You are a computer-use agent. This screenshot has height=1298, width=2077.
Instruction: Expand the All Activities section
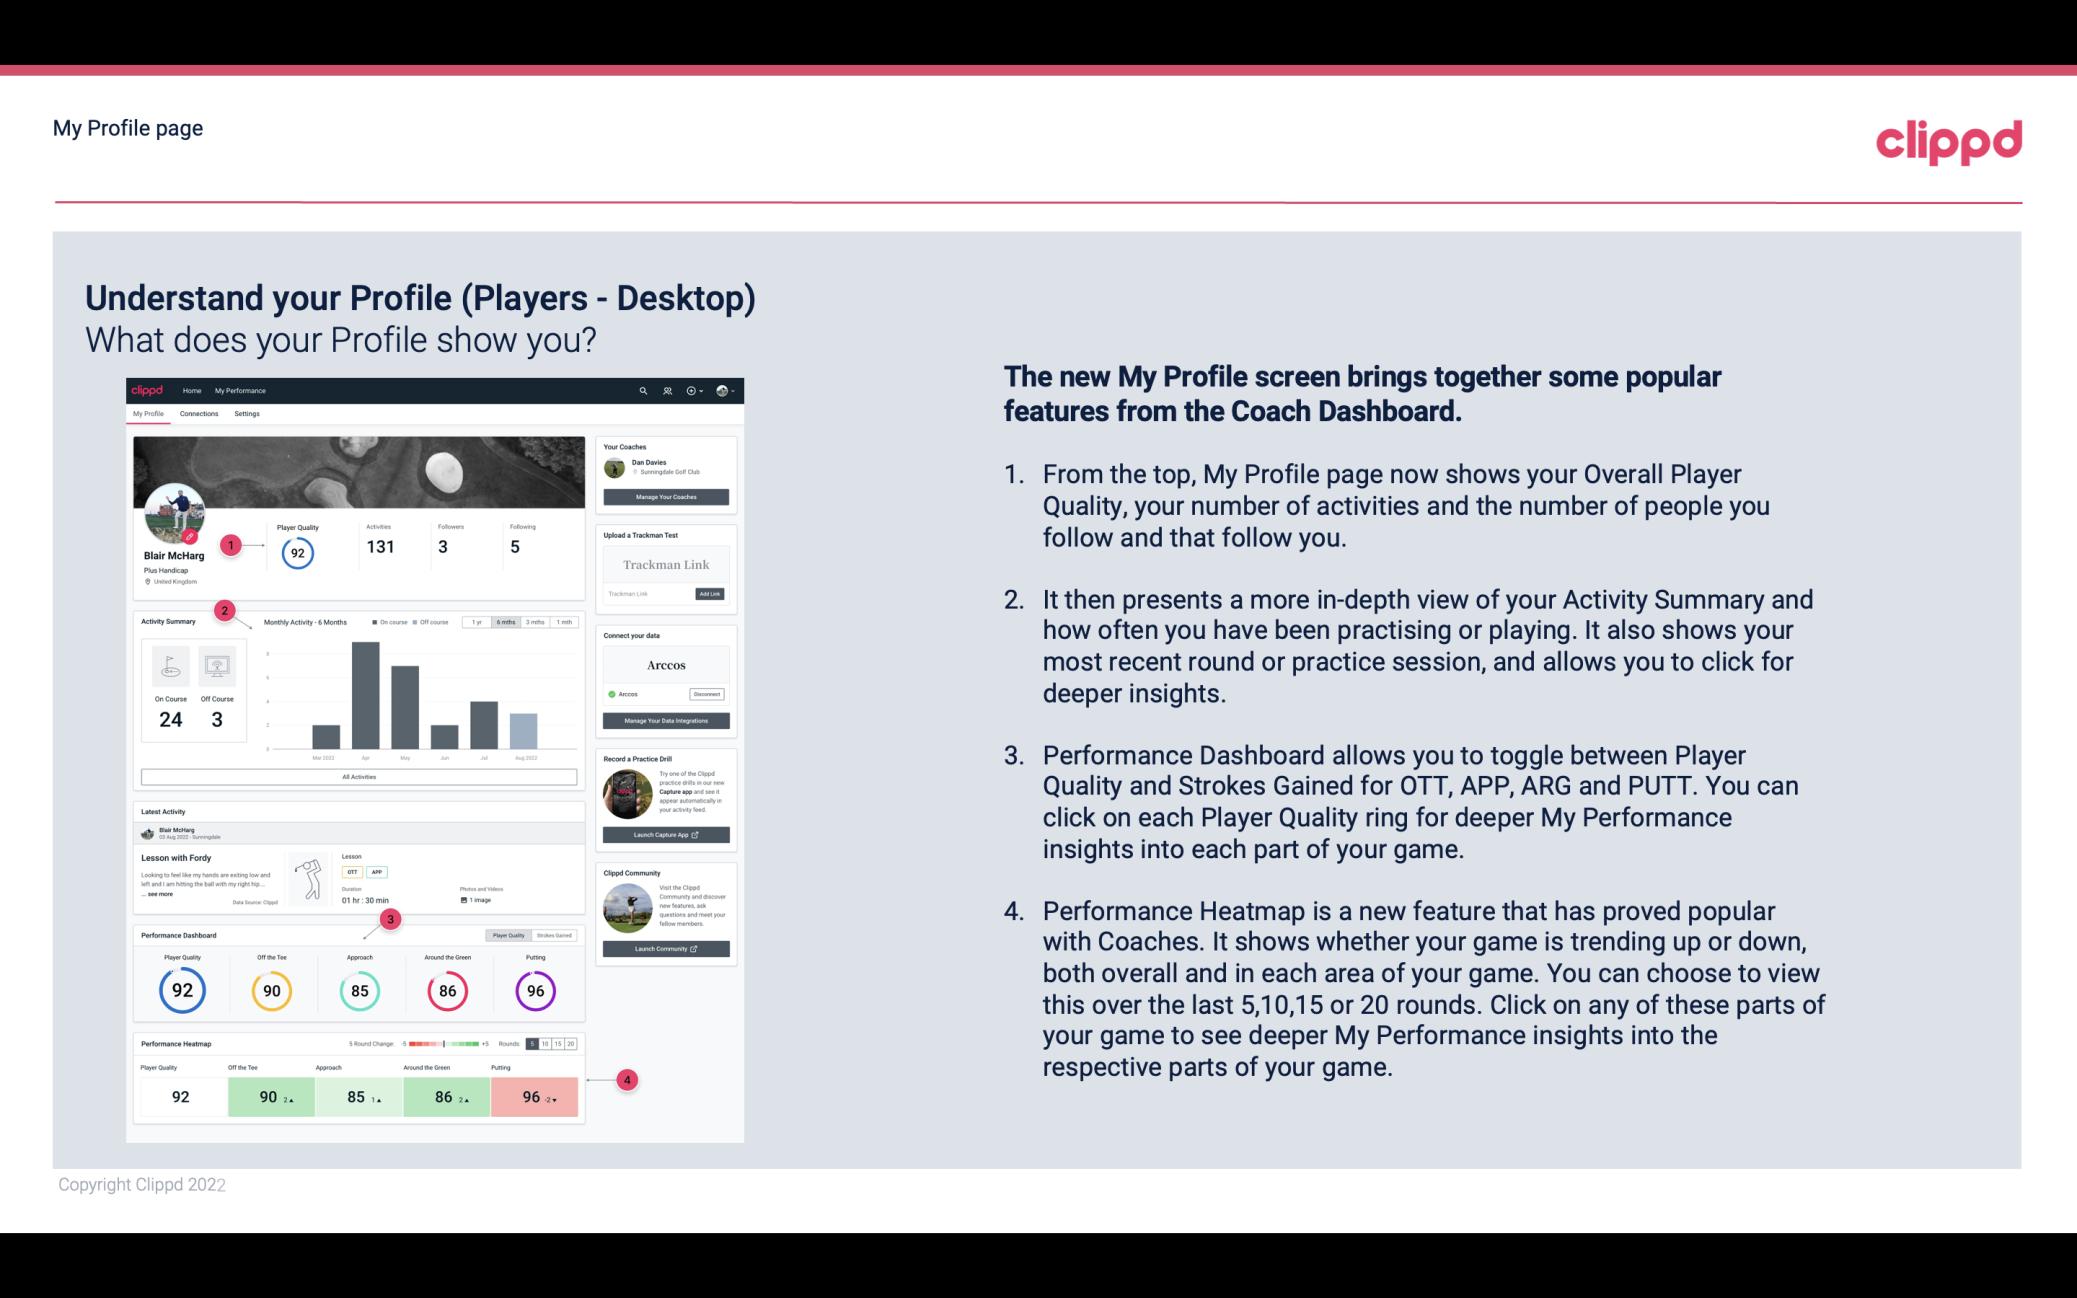pyautogui.click(x=359, y=778)
